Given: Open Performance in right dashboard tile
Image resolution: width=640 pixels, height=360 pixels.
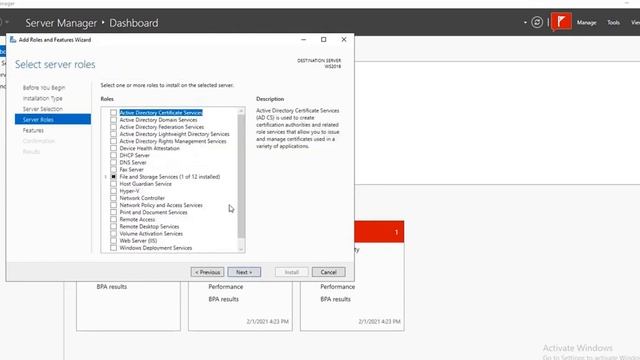Looking at the screenshot, I should tap(338, 287).
